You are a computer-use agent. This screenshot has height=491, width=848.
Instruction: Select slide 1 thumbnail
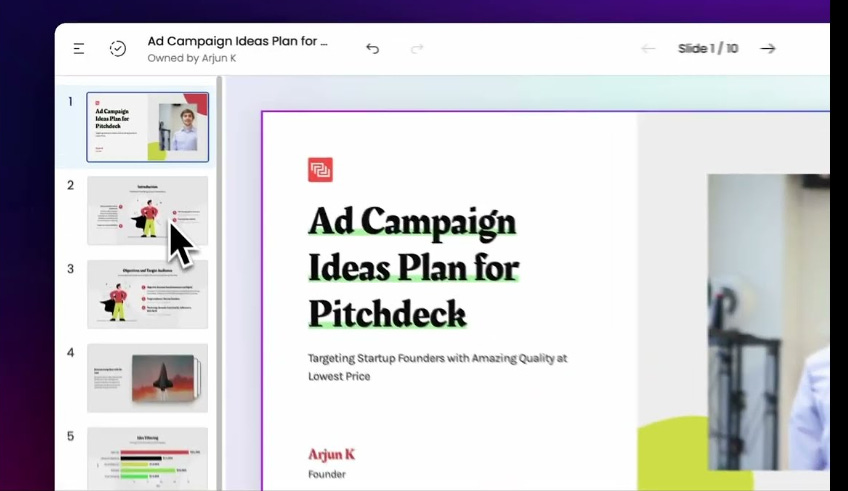pyautogui.click(x=148, y=127)
